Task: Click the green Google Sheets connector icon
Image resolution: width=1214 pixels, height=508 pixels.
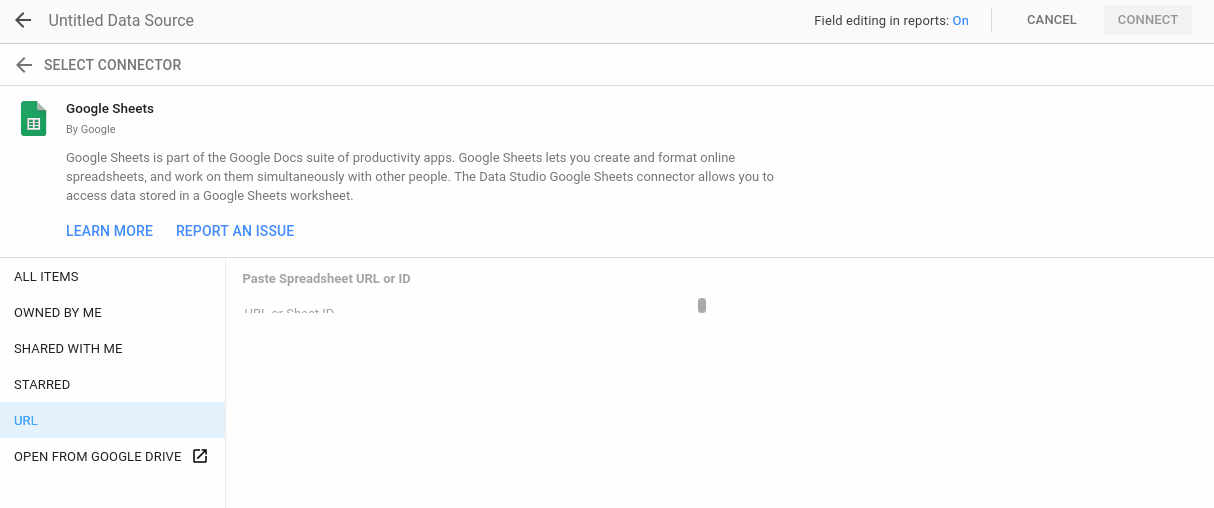Action: click(x=34, y=118)
